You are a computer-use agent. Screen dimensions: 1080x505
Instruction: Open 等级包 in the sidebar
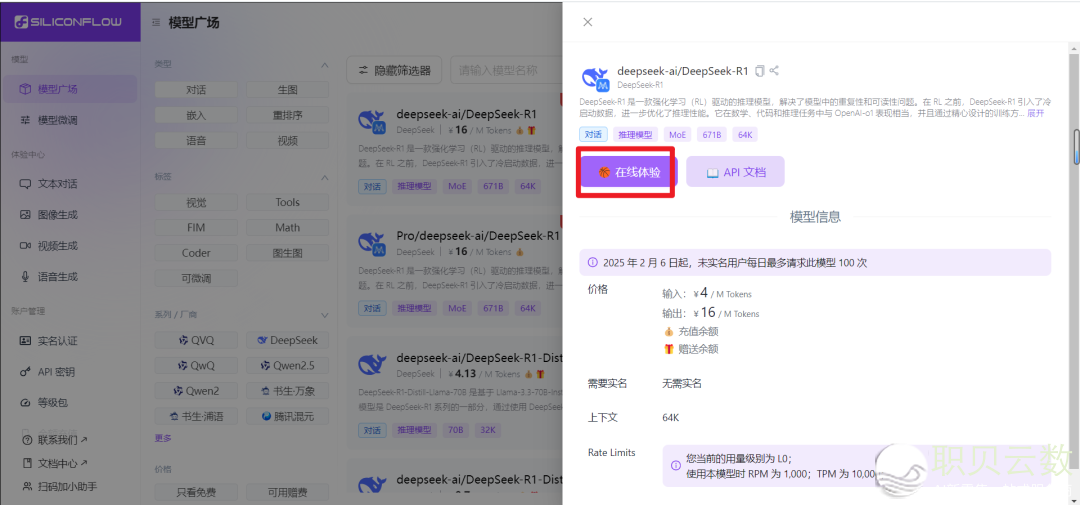(70, 402)
